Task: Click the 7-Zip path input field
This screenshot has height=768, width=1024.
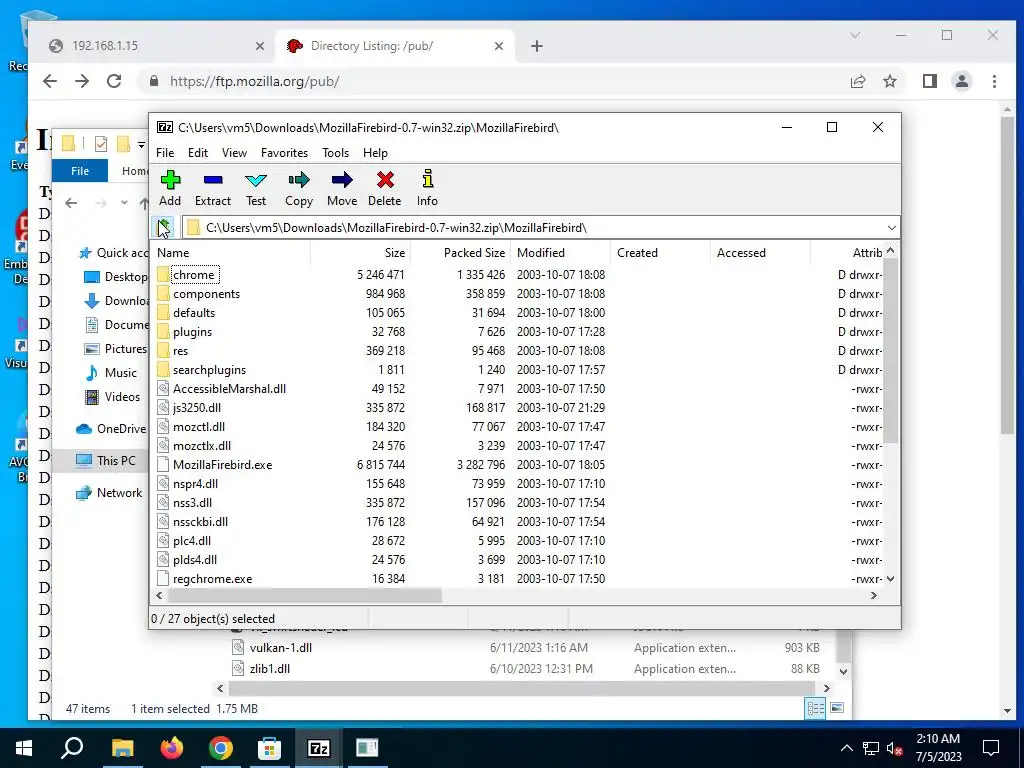Action: tap(541, 227)
